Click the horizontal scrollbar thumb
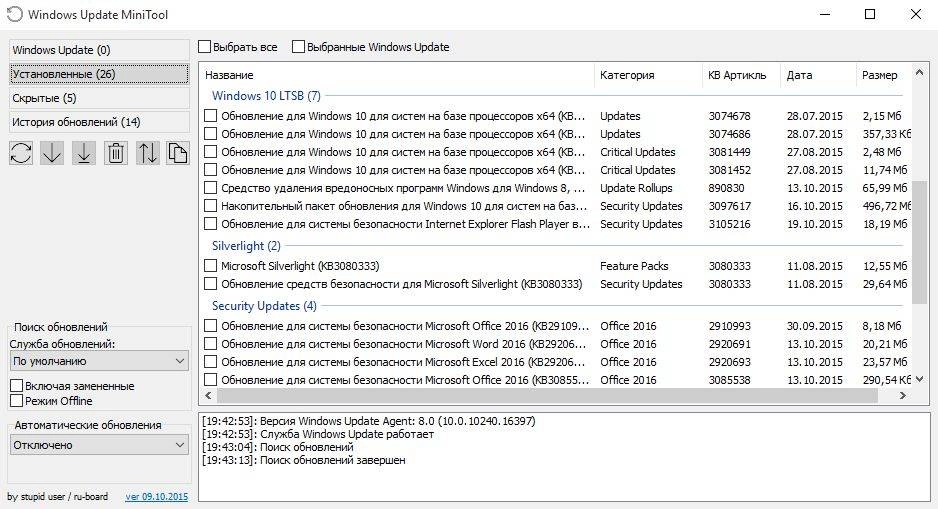 tap(547, 395)
